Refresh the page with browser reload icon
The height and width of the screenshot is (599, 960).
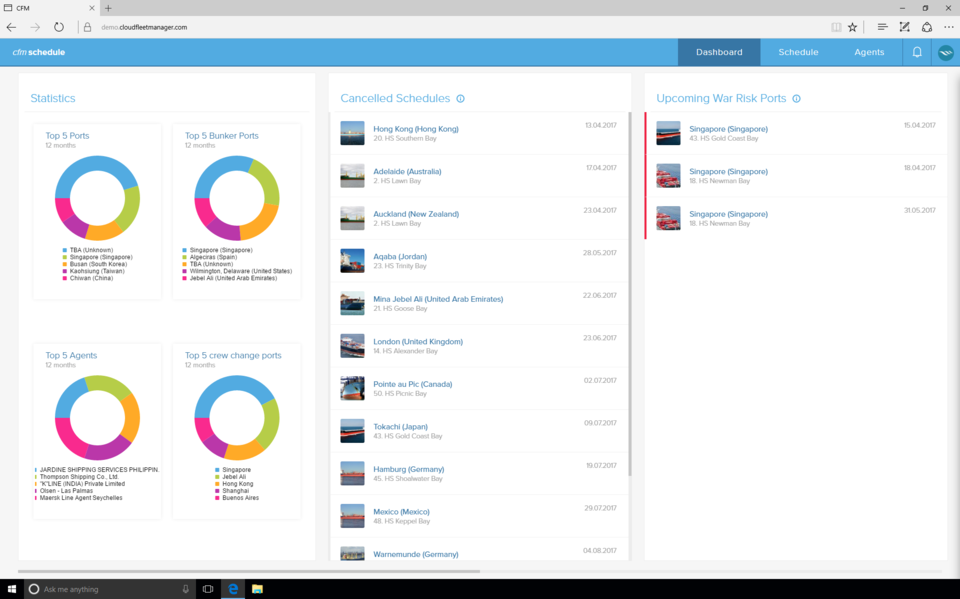pos(59,27)
